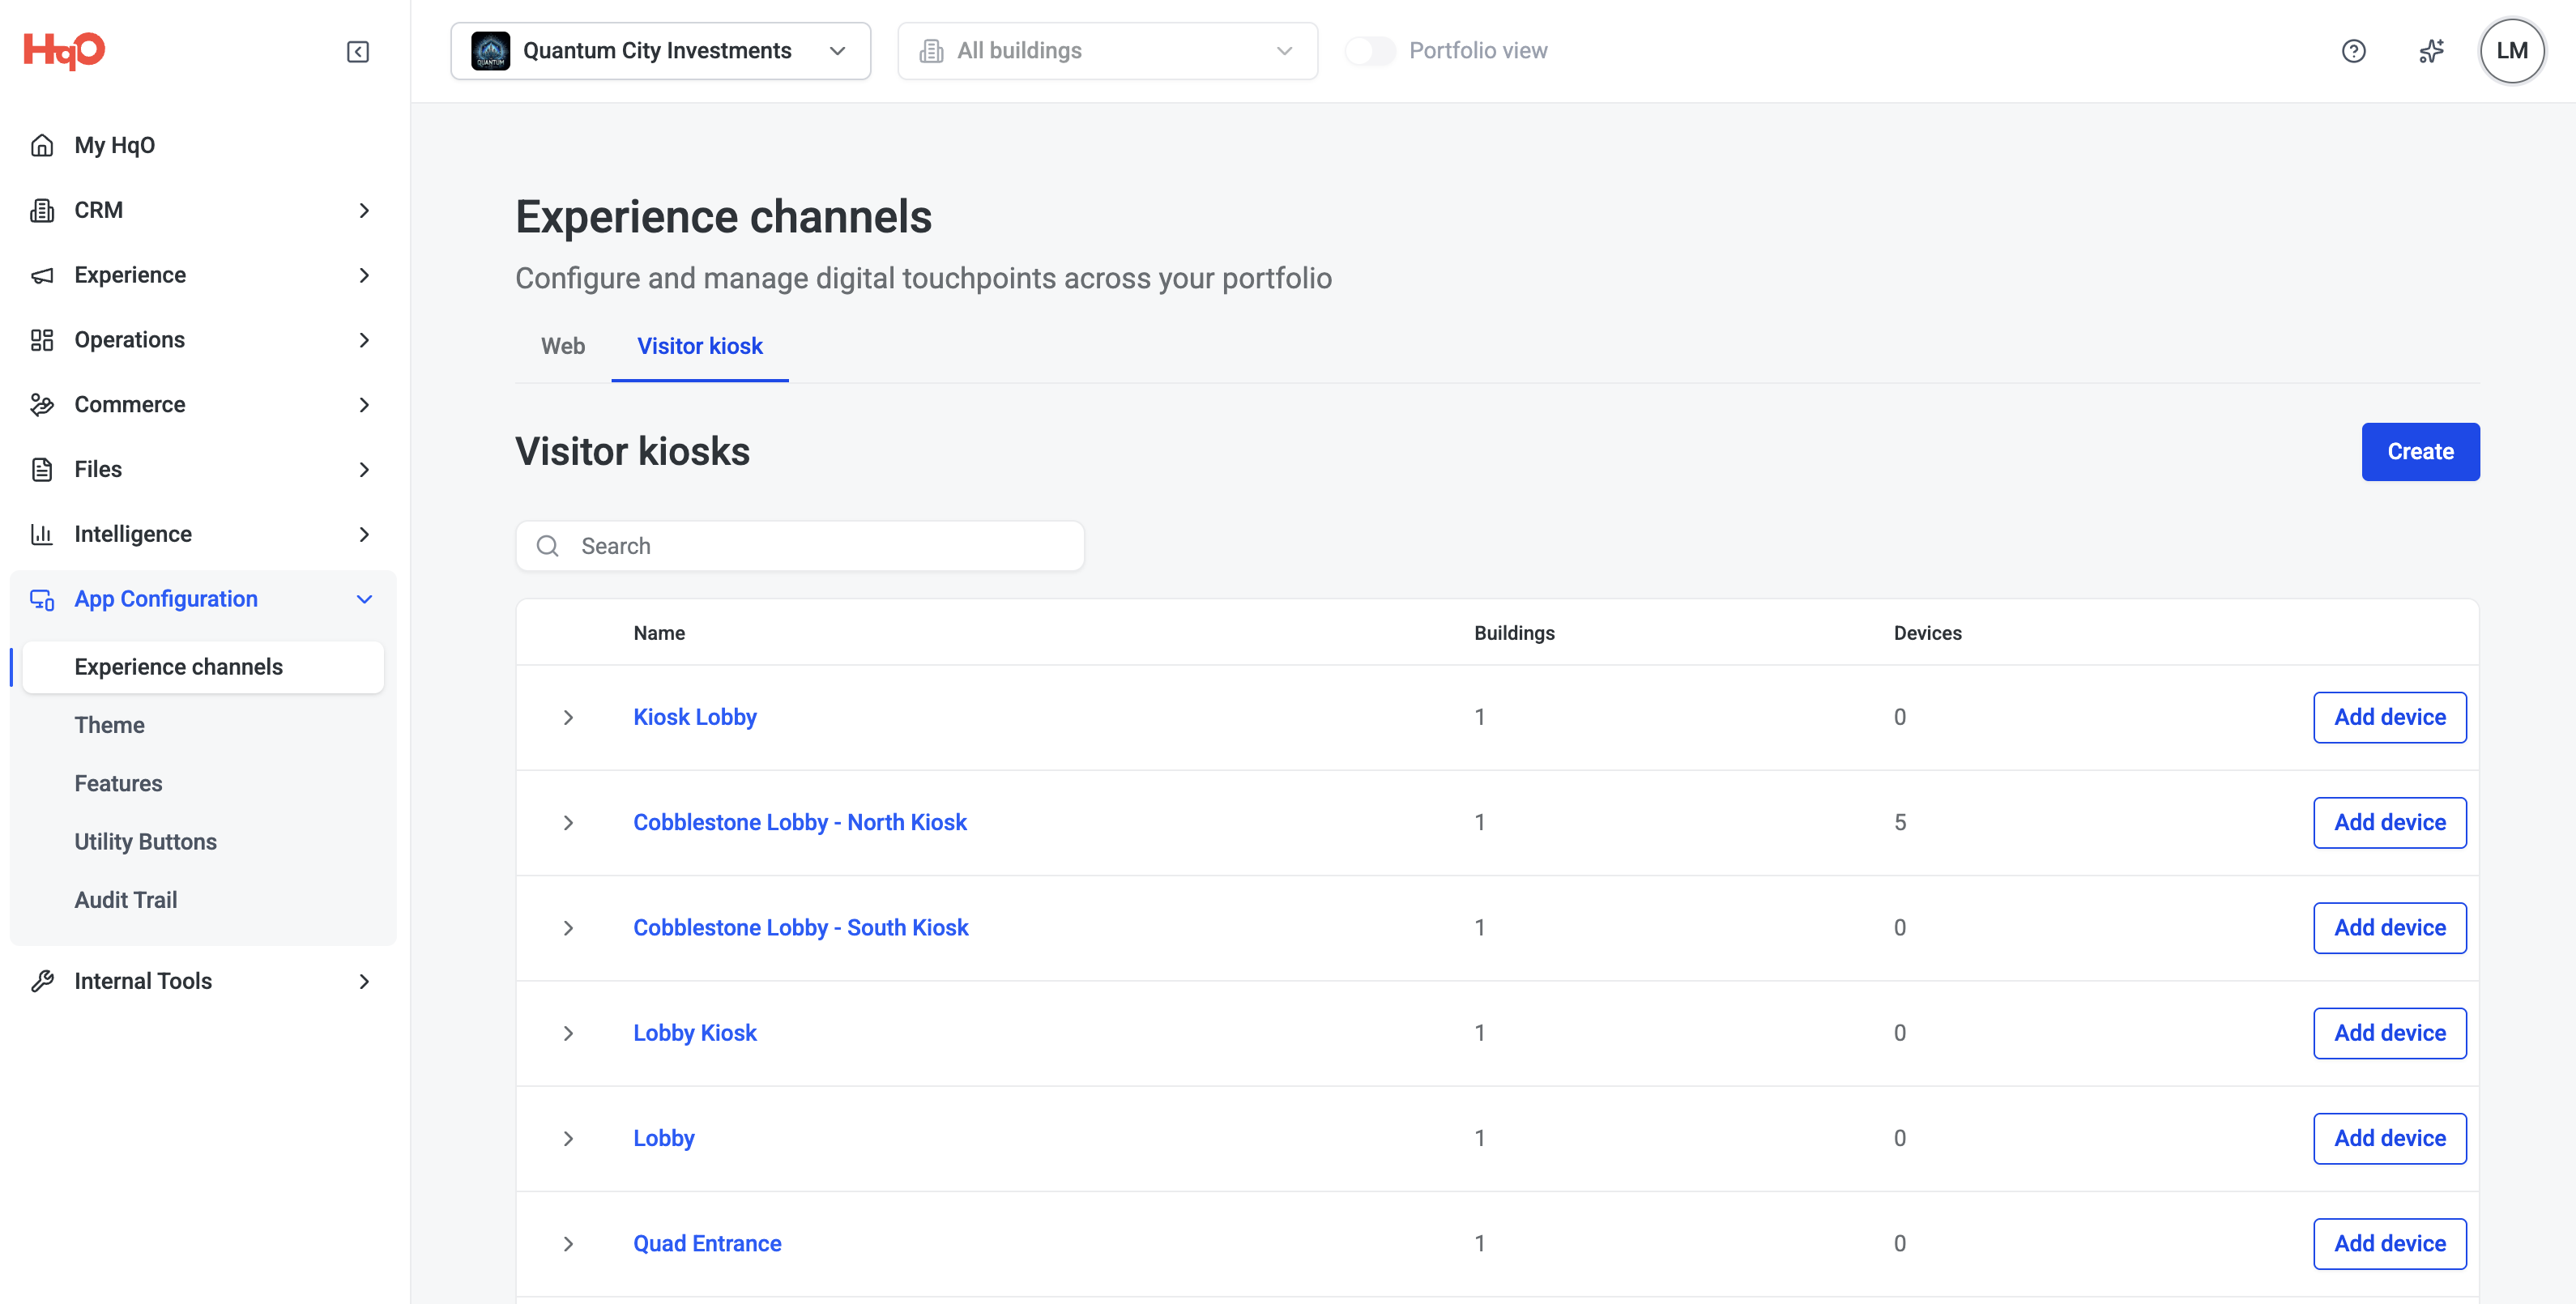Viewport: 2576px width, 1304px height.
Task: Add device to Quad Entrance kiosk
Action: pos(2389,1243)
